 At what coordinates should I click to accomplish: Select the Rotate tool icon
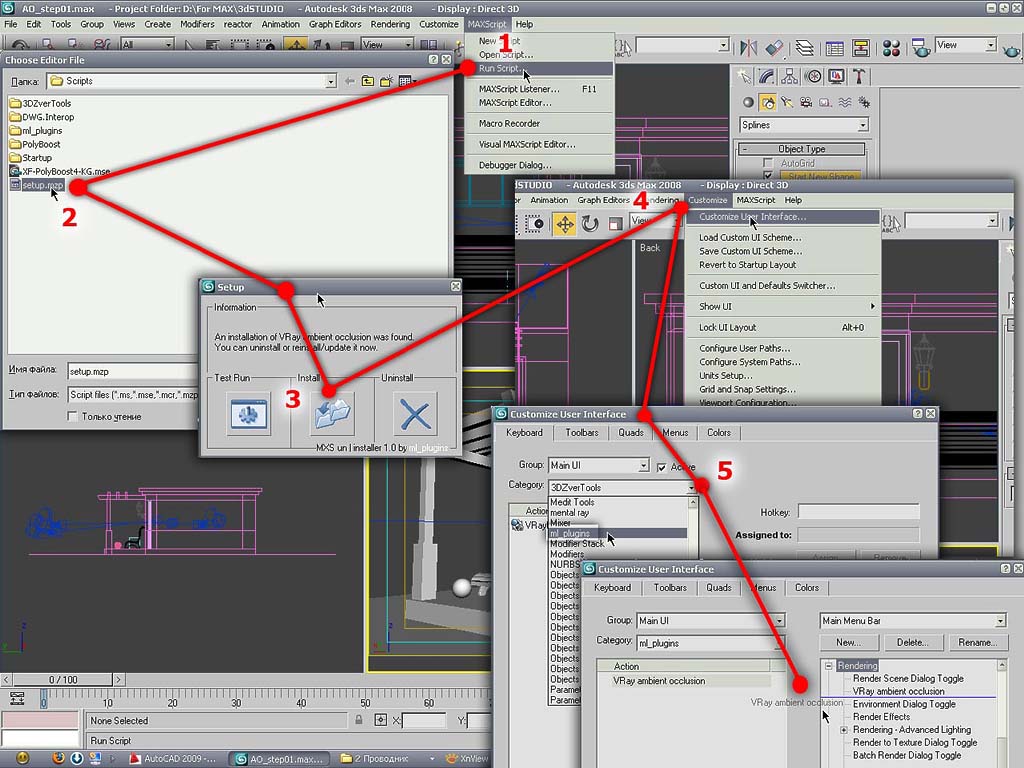[590, 224]
